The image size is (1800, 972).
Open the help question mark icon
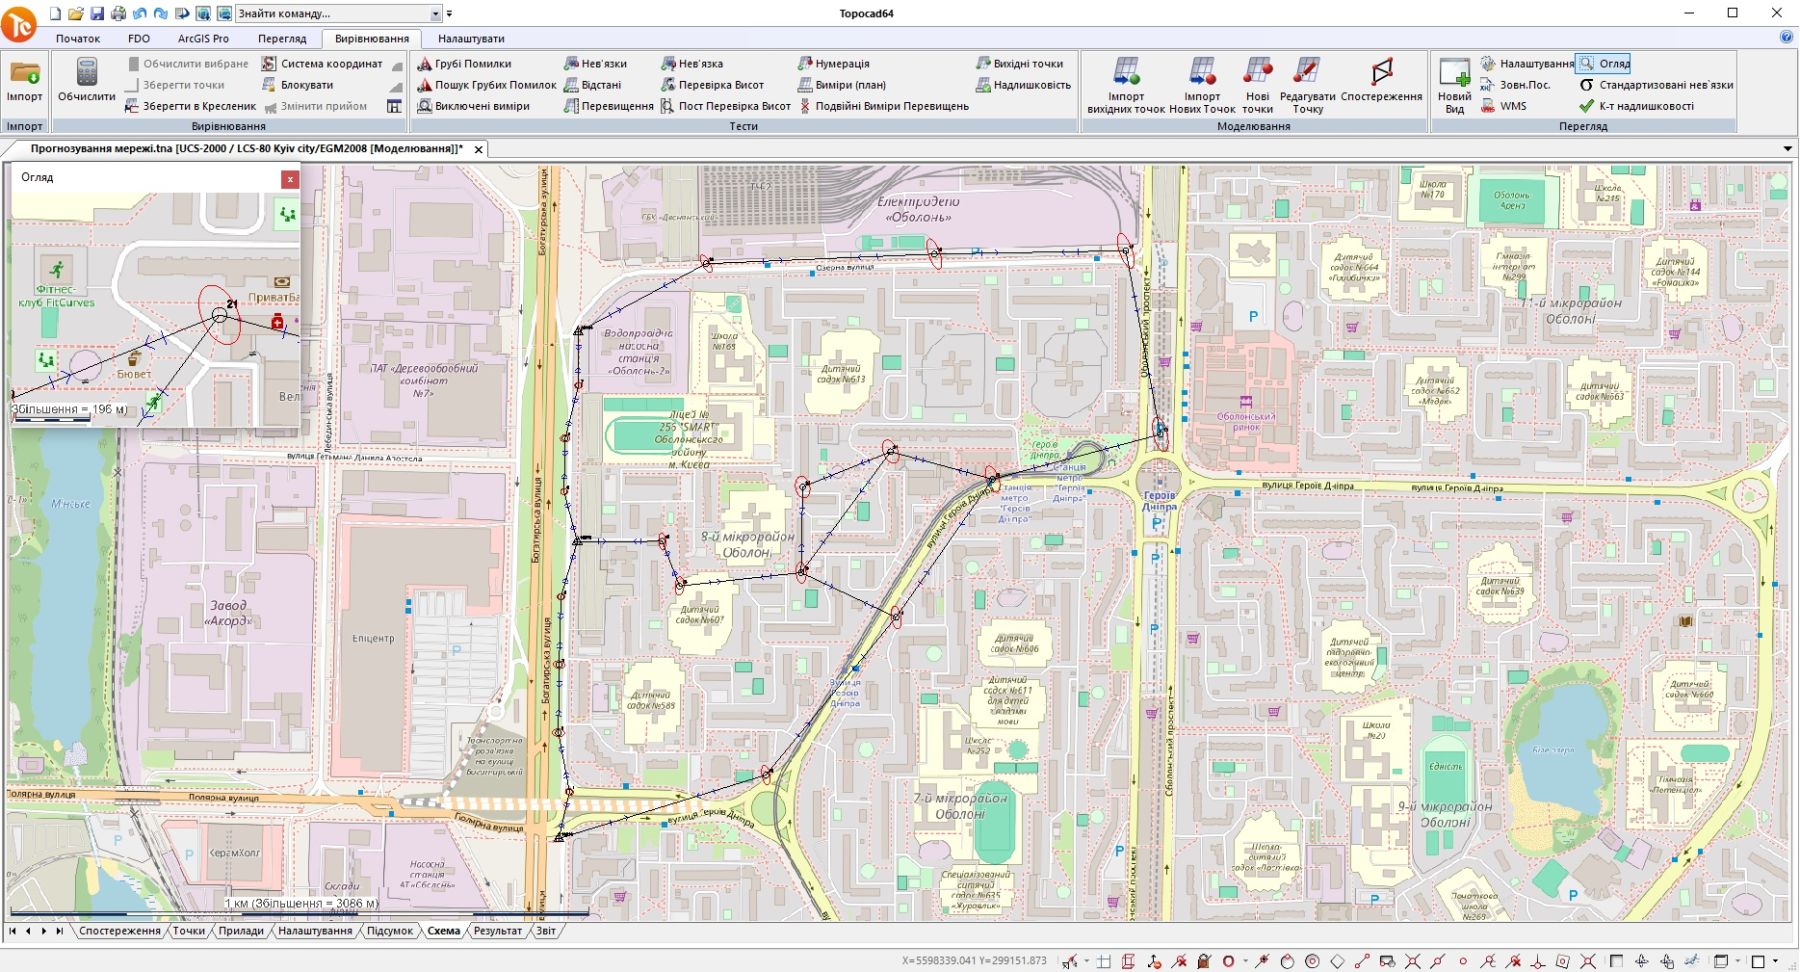click(1786, 38)
